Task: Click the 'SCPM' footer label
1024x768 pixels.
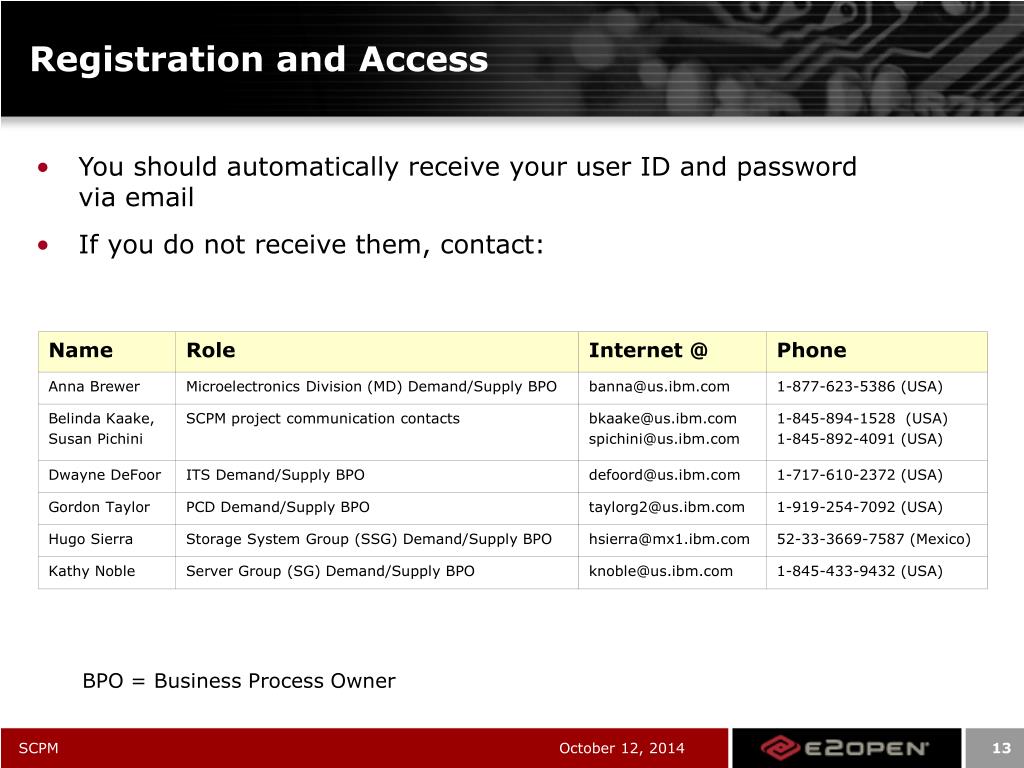Action: (39, 748)
